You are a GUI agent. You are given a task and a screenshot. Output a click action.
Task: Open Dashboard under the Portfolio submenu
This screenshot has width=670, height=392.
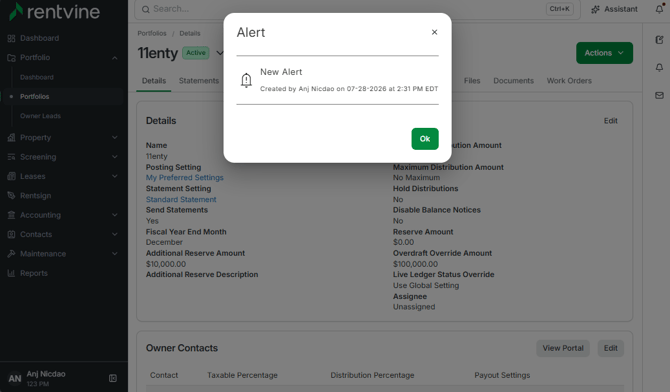[x=37, y=77]
